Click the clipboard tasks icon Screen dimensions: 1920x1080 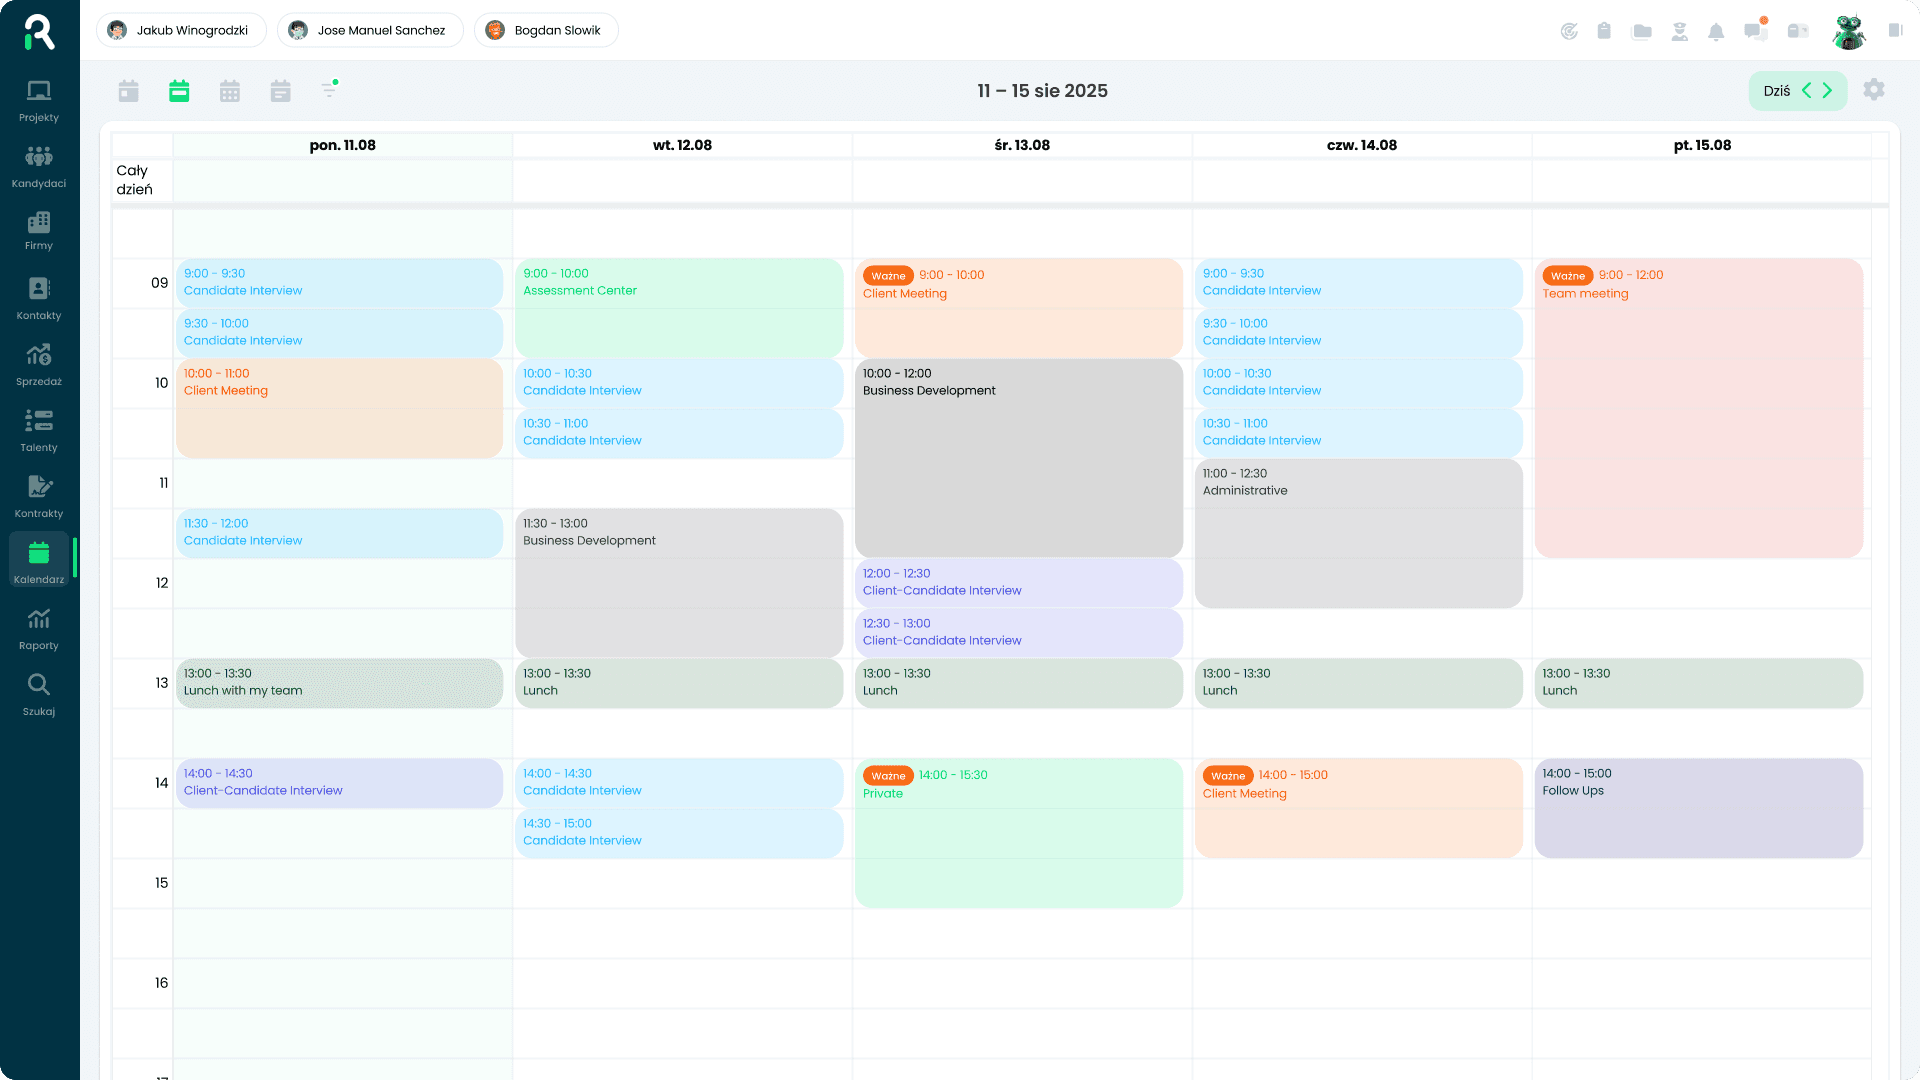click(x=1604, y=31)
